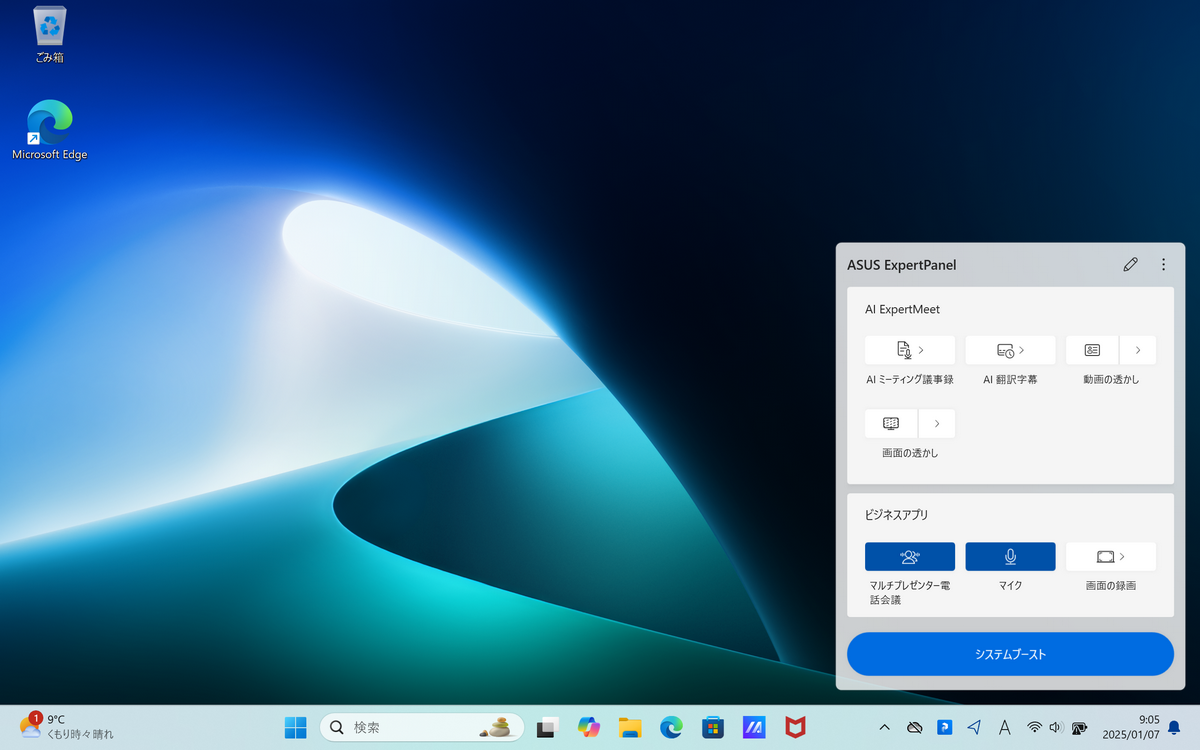Open the Windows Start menu
This screenshot has height=750, width=1200.
pyautogui.click(x=296, y=728)
